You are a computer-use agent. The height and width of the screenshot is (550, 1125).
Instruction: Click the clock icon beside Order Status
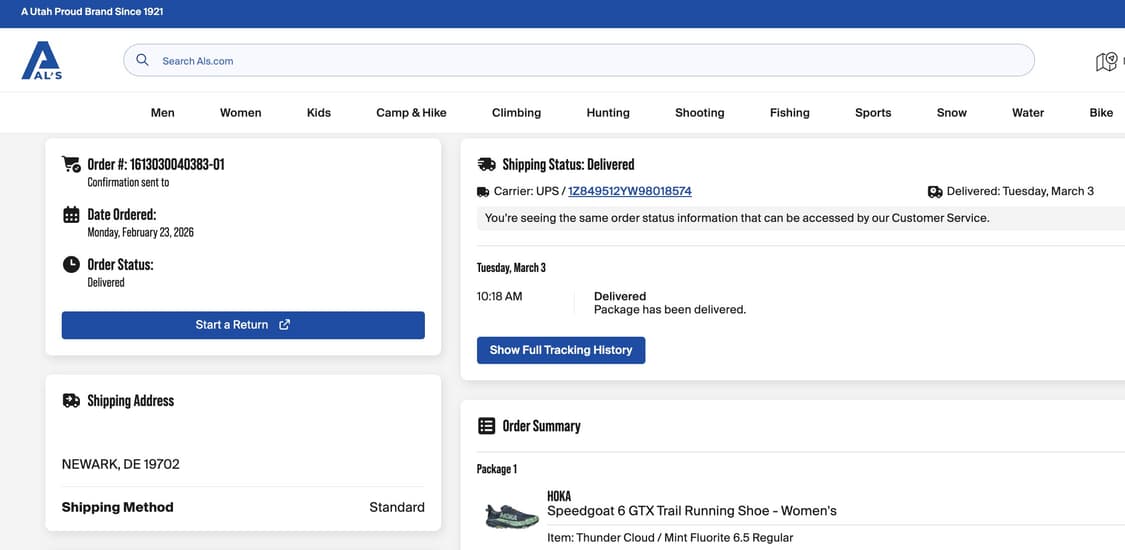(71, 265)
